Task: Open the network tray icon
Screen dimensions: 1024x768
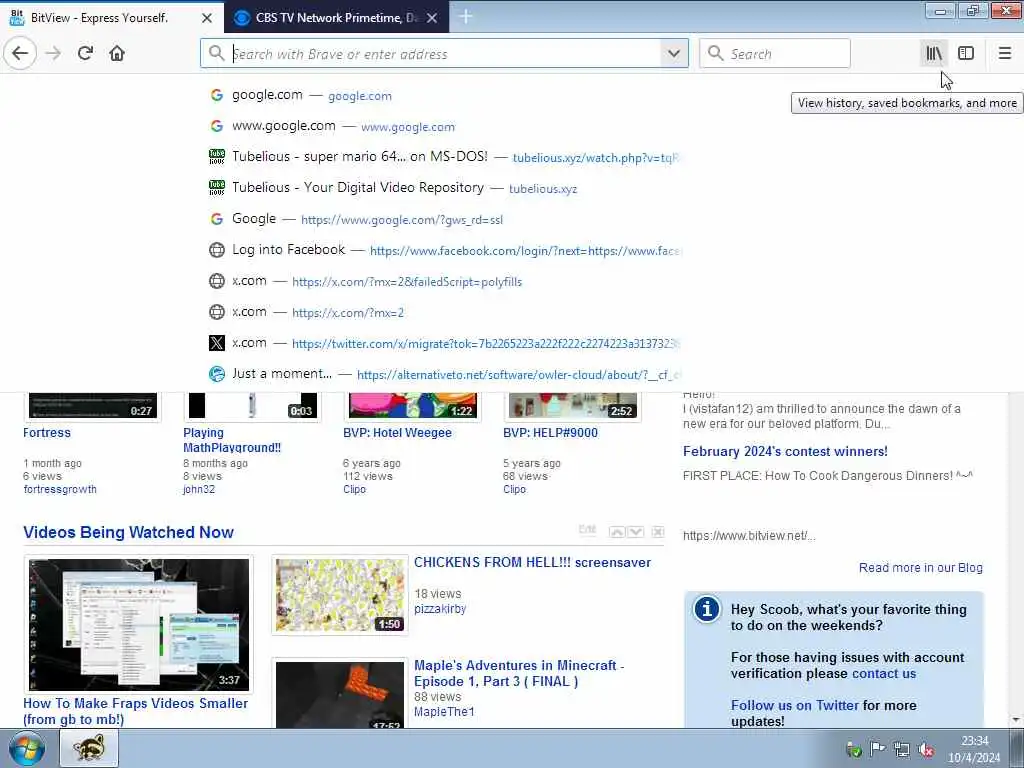Action: click(902, 750)
